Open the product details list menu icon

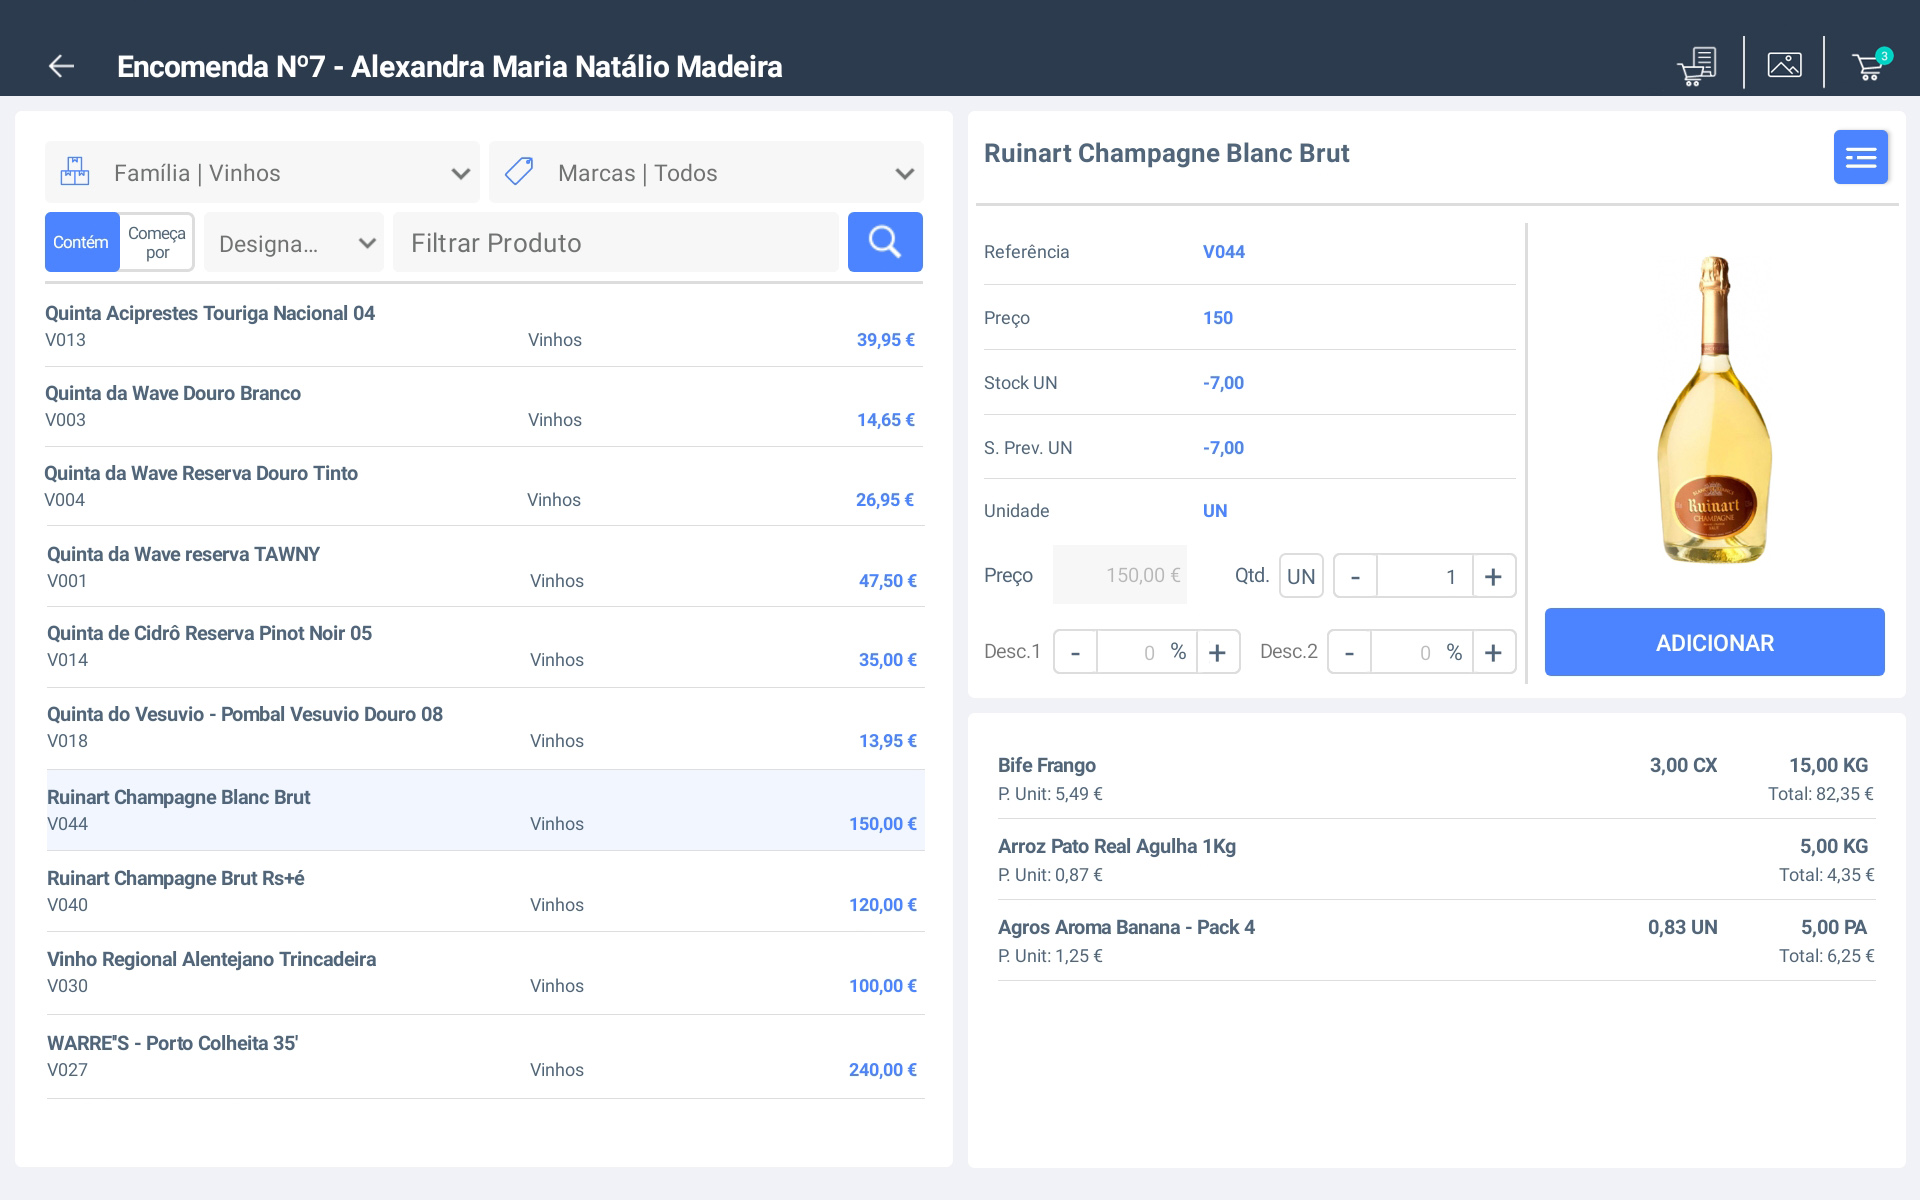click(1860, 157)
